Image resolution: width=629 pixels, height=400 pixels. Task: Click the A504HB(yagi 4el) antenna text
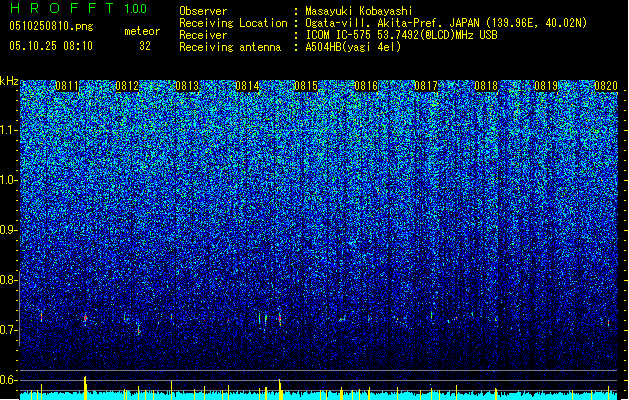353,47
